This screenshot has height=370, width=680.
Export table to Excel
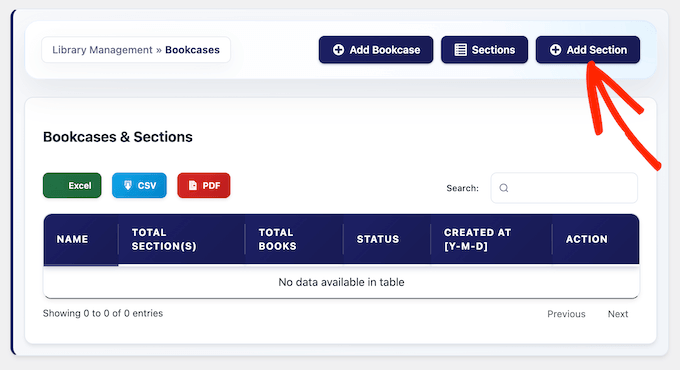[72, 185]
